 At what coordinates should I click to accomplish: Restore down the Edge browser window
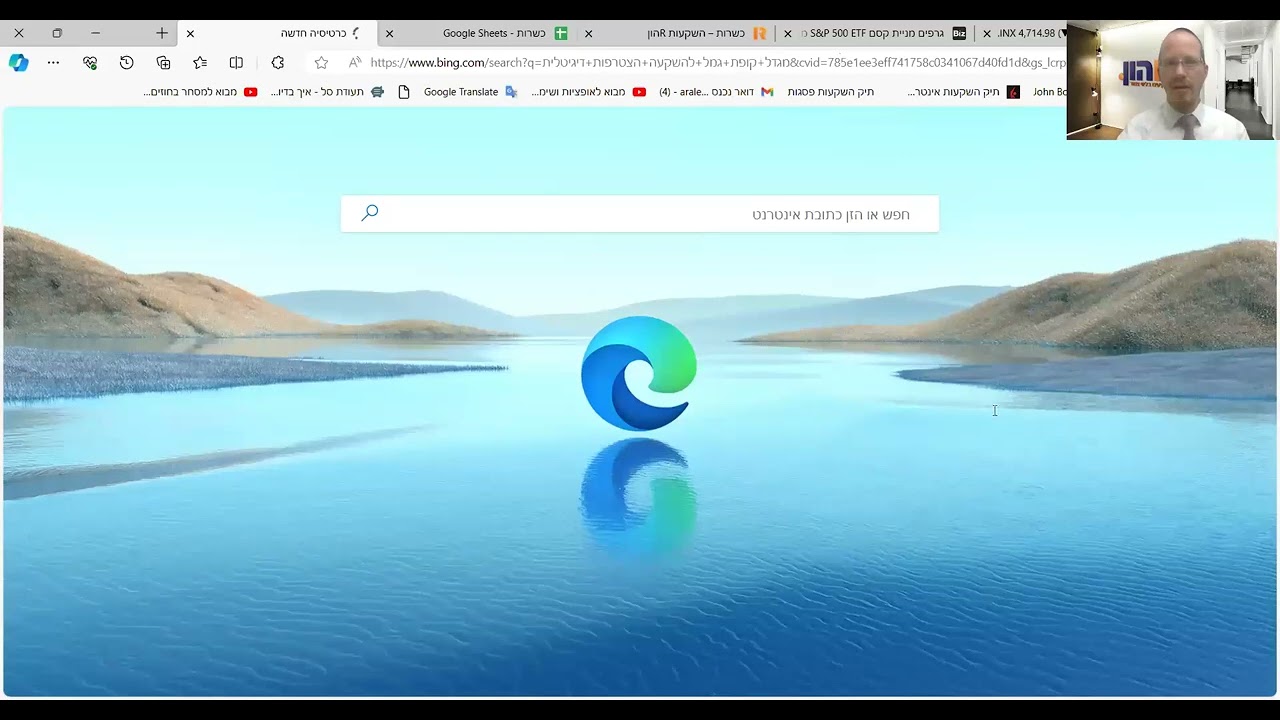(57, 33)
